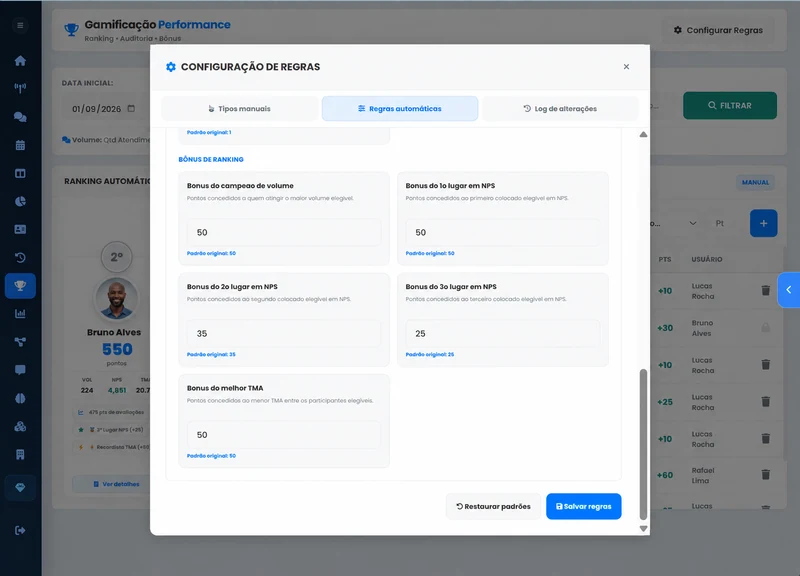Open the columns layout icon in sidebar

20,173
